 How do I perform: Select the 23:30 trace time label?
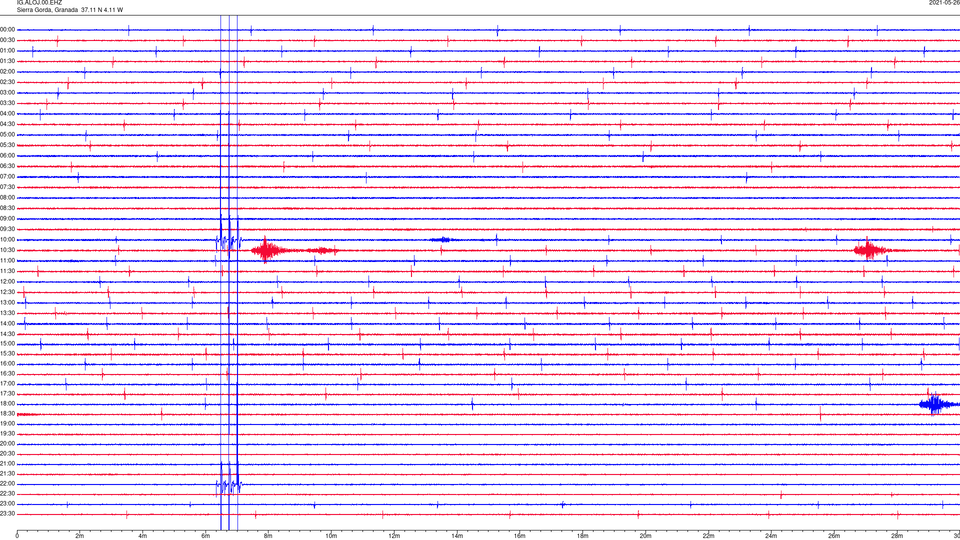(x=8, y=514)
